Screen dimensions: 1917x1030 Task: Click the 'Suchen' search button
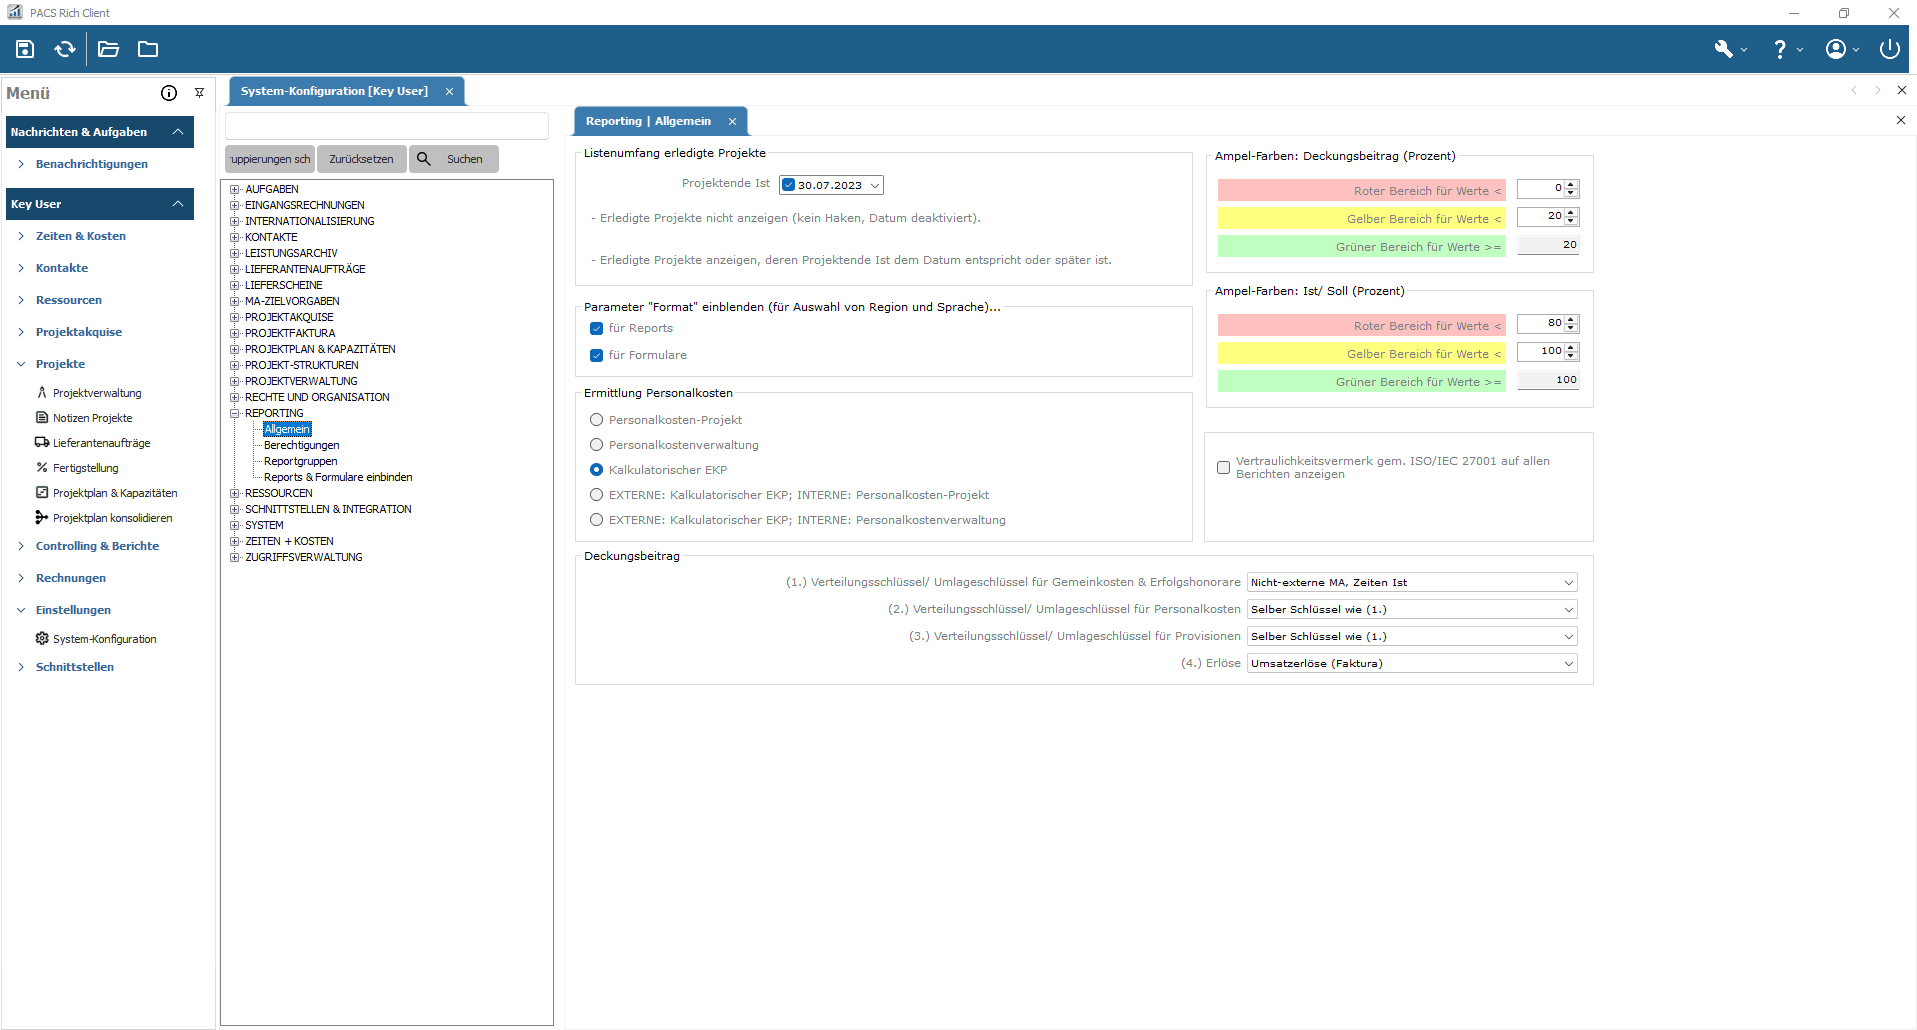pos(454,158)
